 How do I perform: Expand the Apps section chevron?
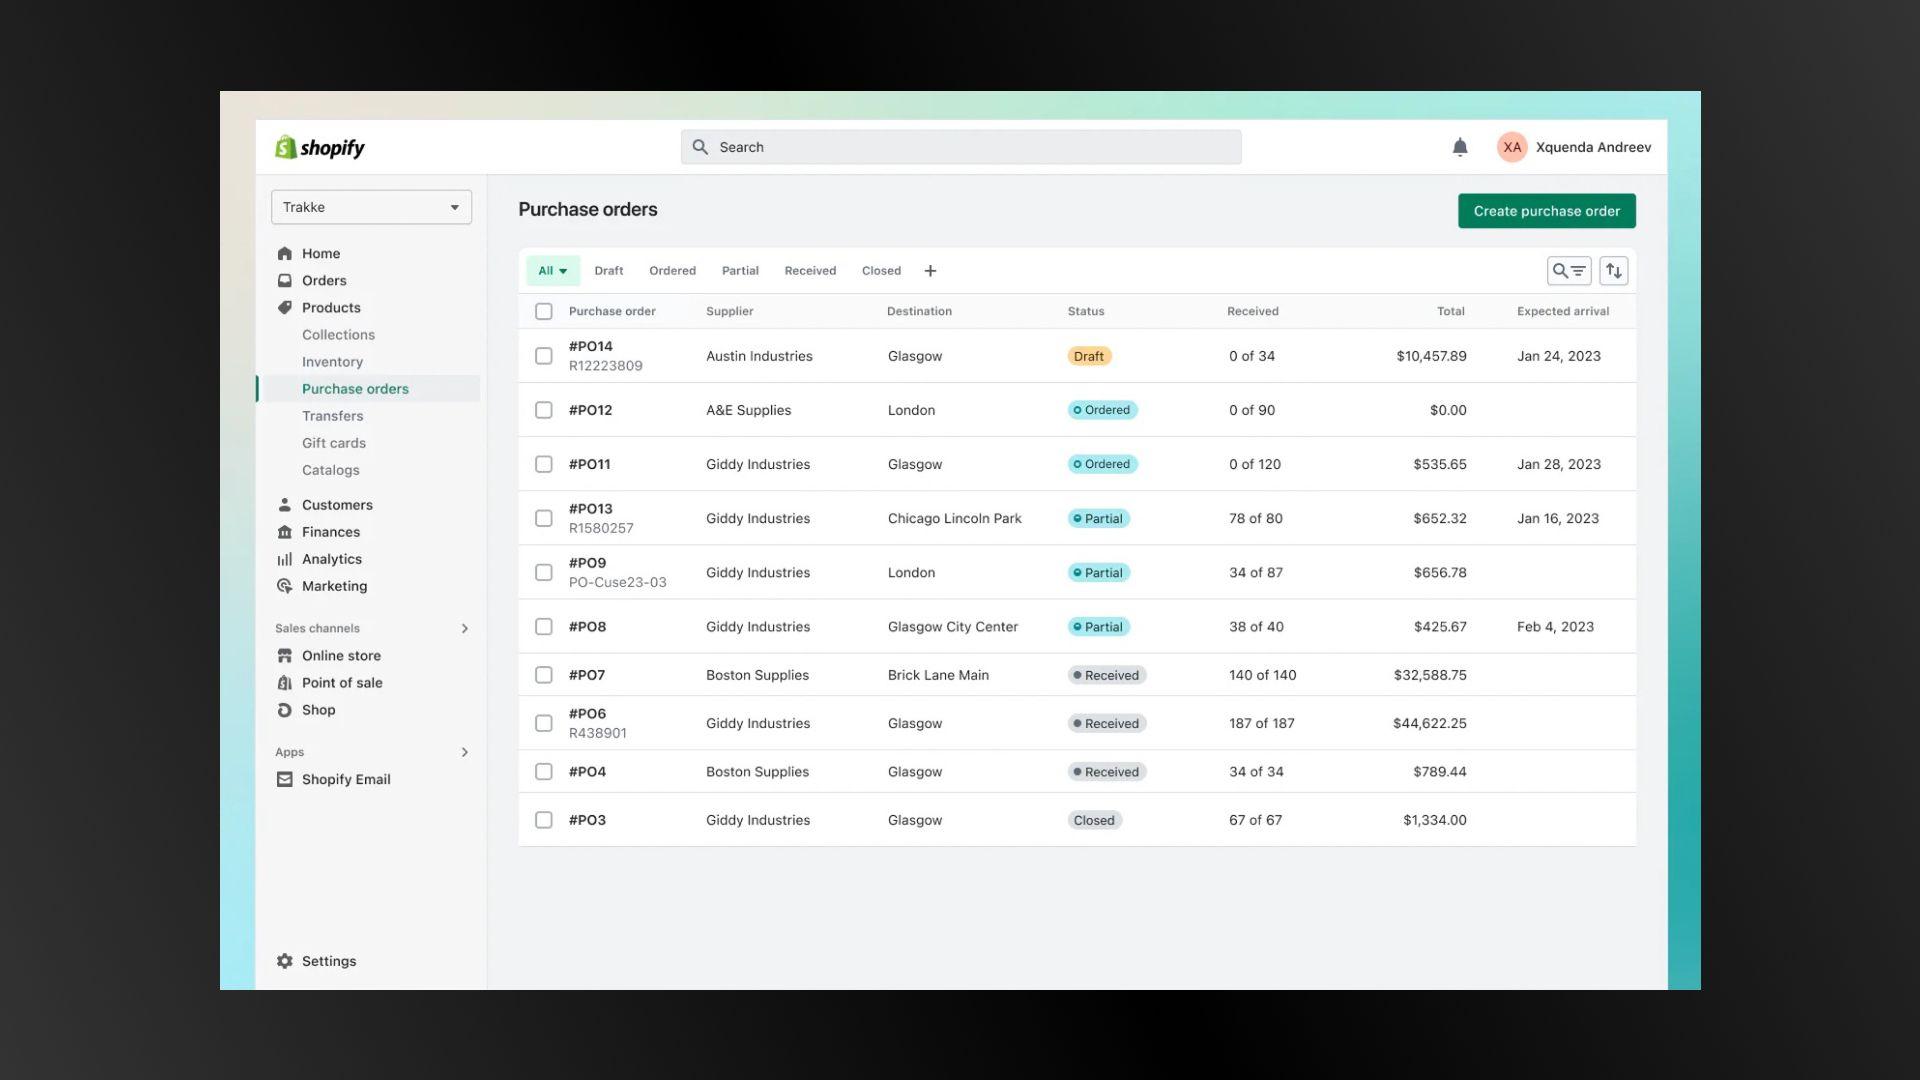click(x=464, y=752)
